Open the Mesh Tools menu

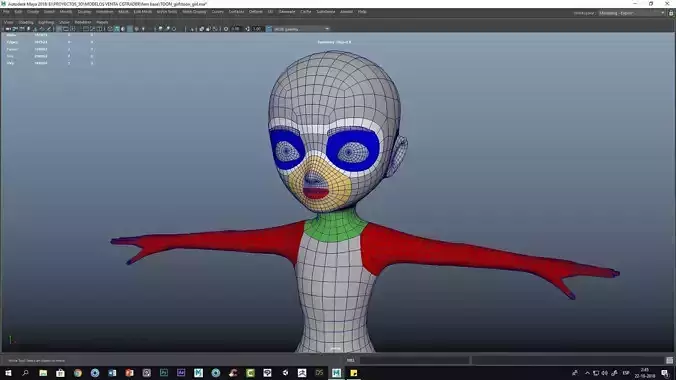(167, 12)
